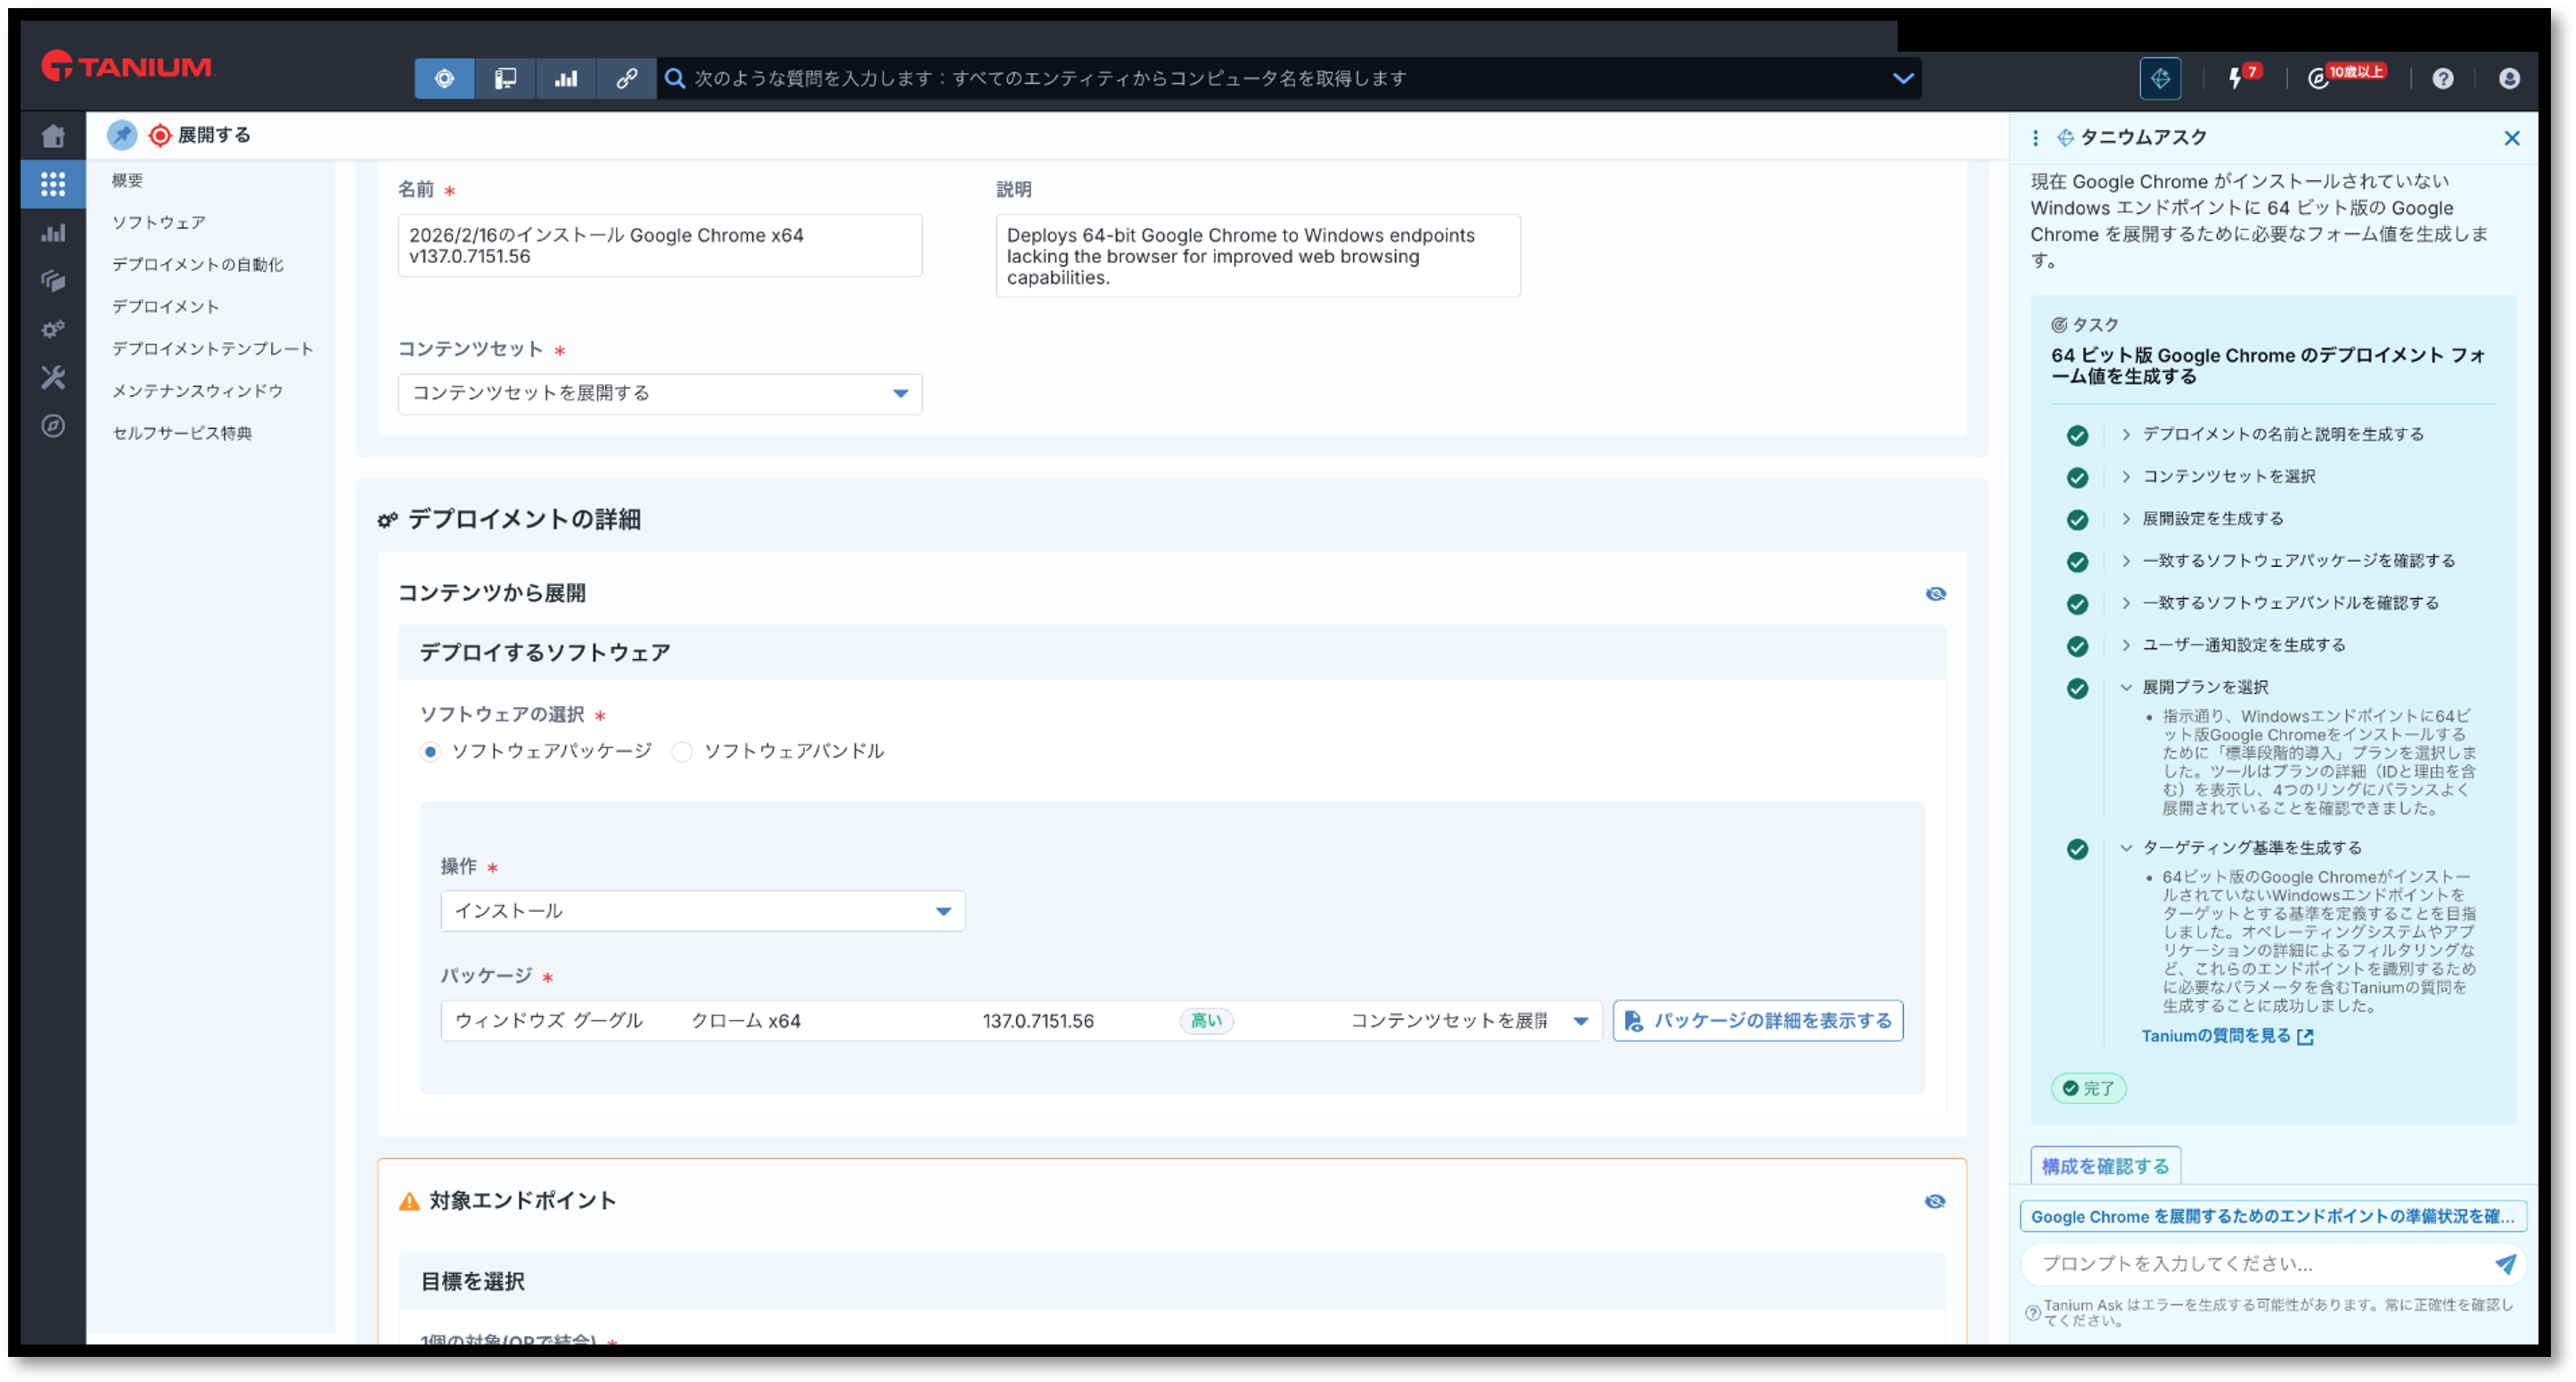Open the Tanium Ask icon in header

pyautogui.click(x=2160, y=78)
